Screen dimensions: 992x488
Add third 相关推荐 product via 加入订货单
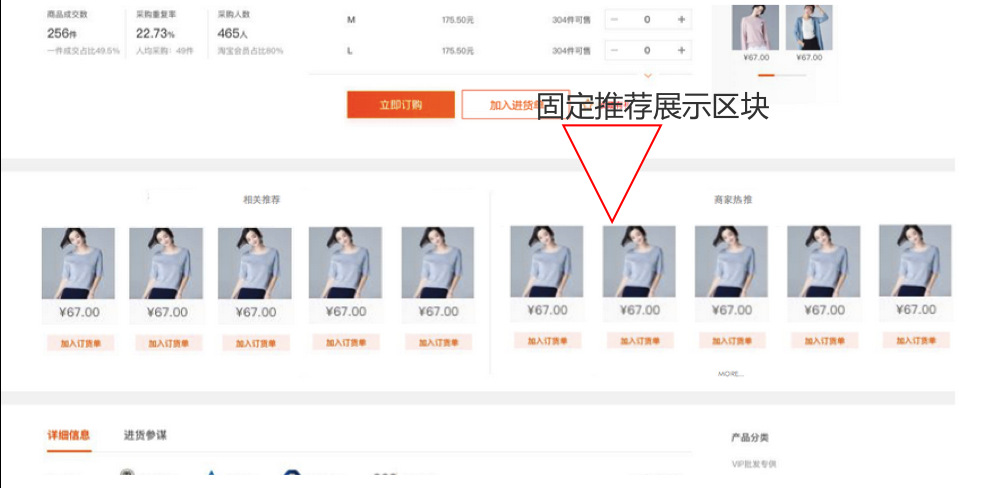(x=256, y=344)
